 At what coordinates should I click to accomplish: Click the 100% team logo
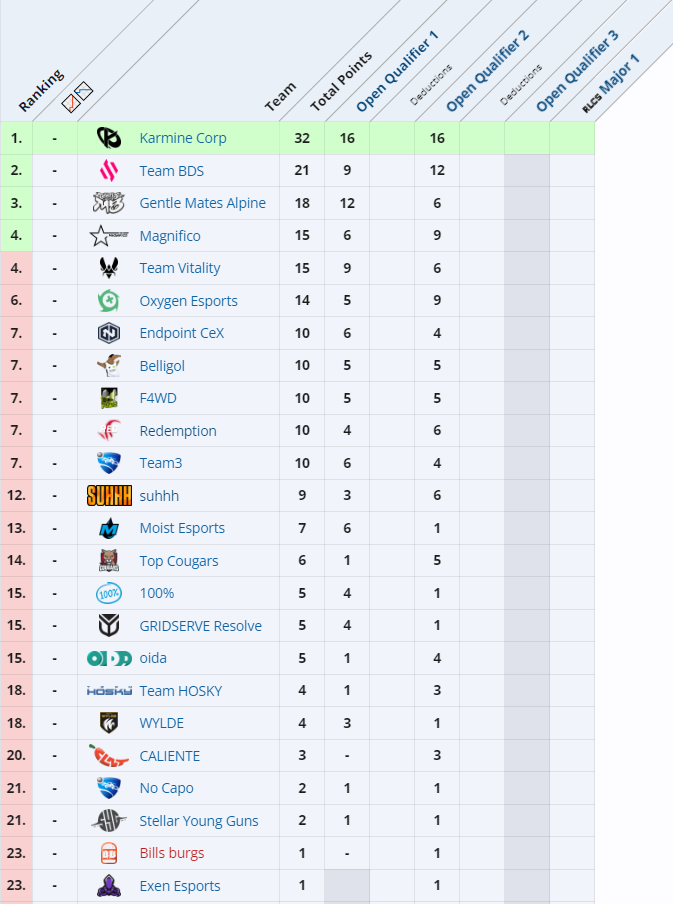108,593
